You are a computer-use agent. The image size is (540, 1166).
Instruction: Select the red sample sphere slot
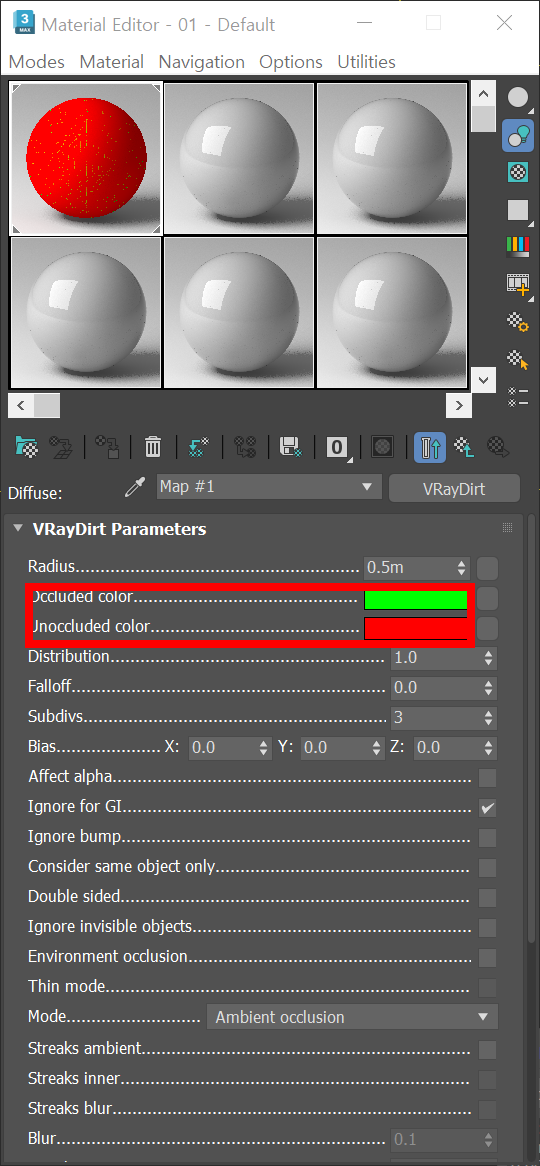tap(86, 158)
